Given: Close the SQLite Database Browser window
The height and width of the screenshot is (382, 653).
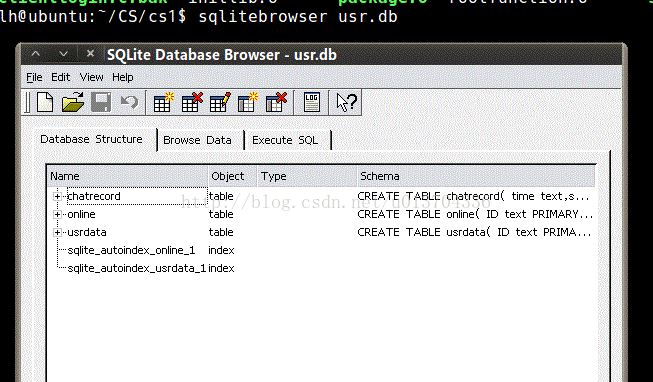Looking at the screenshot, I should (90, 53).
